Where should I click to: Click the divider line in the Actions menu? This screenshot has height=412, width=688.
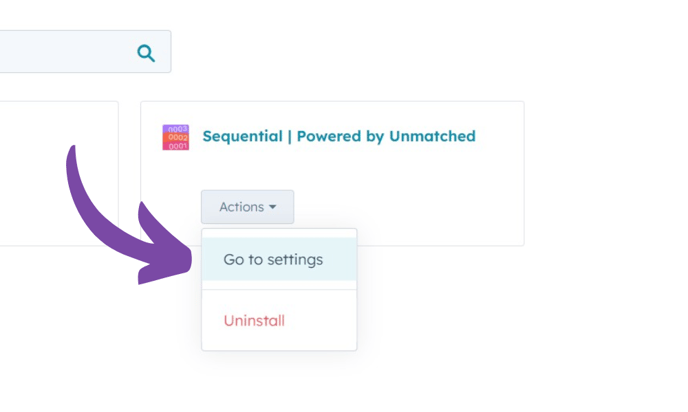click(279, 290)
